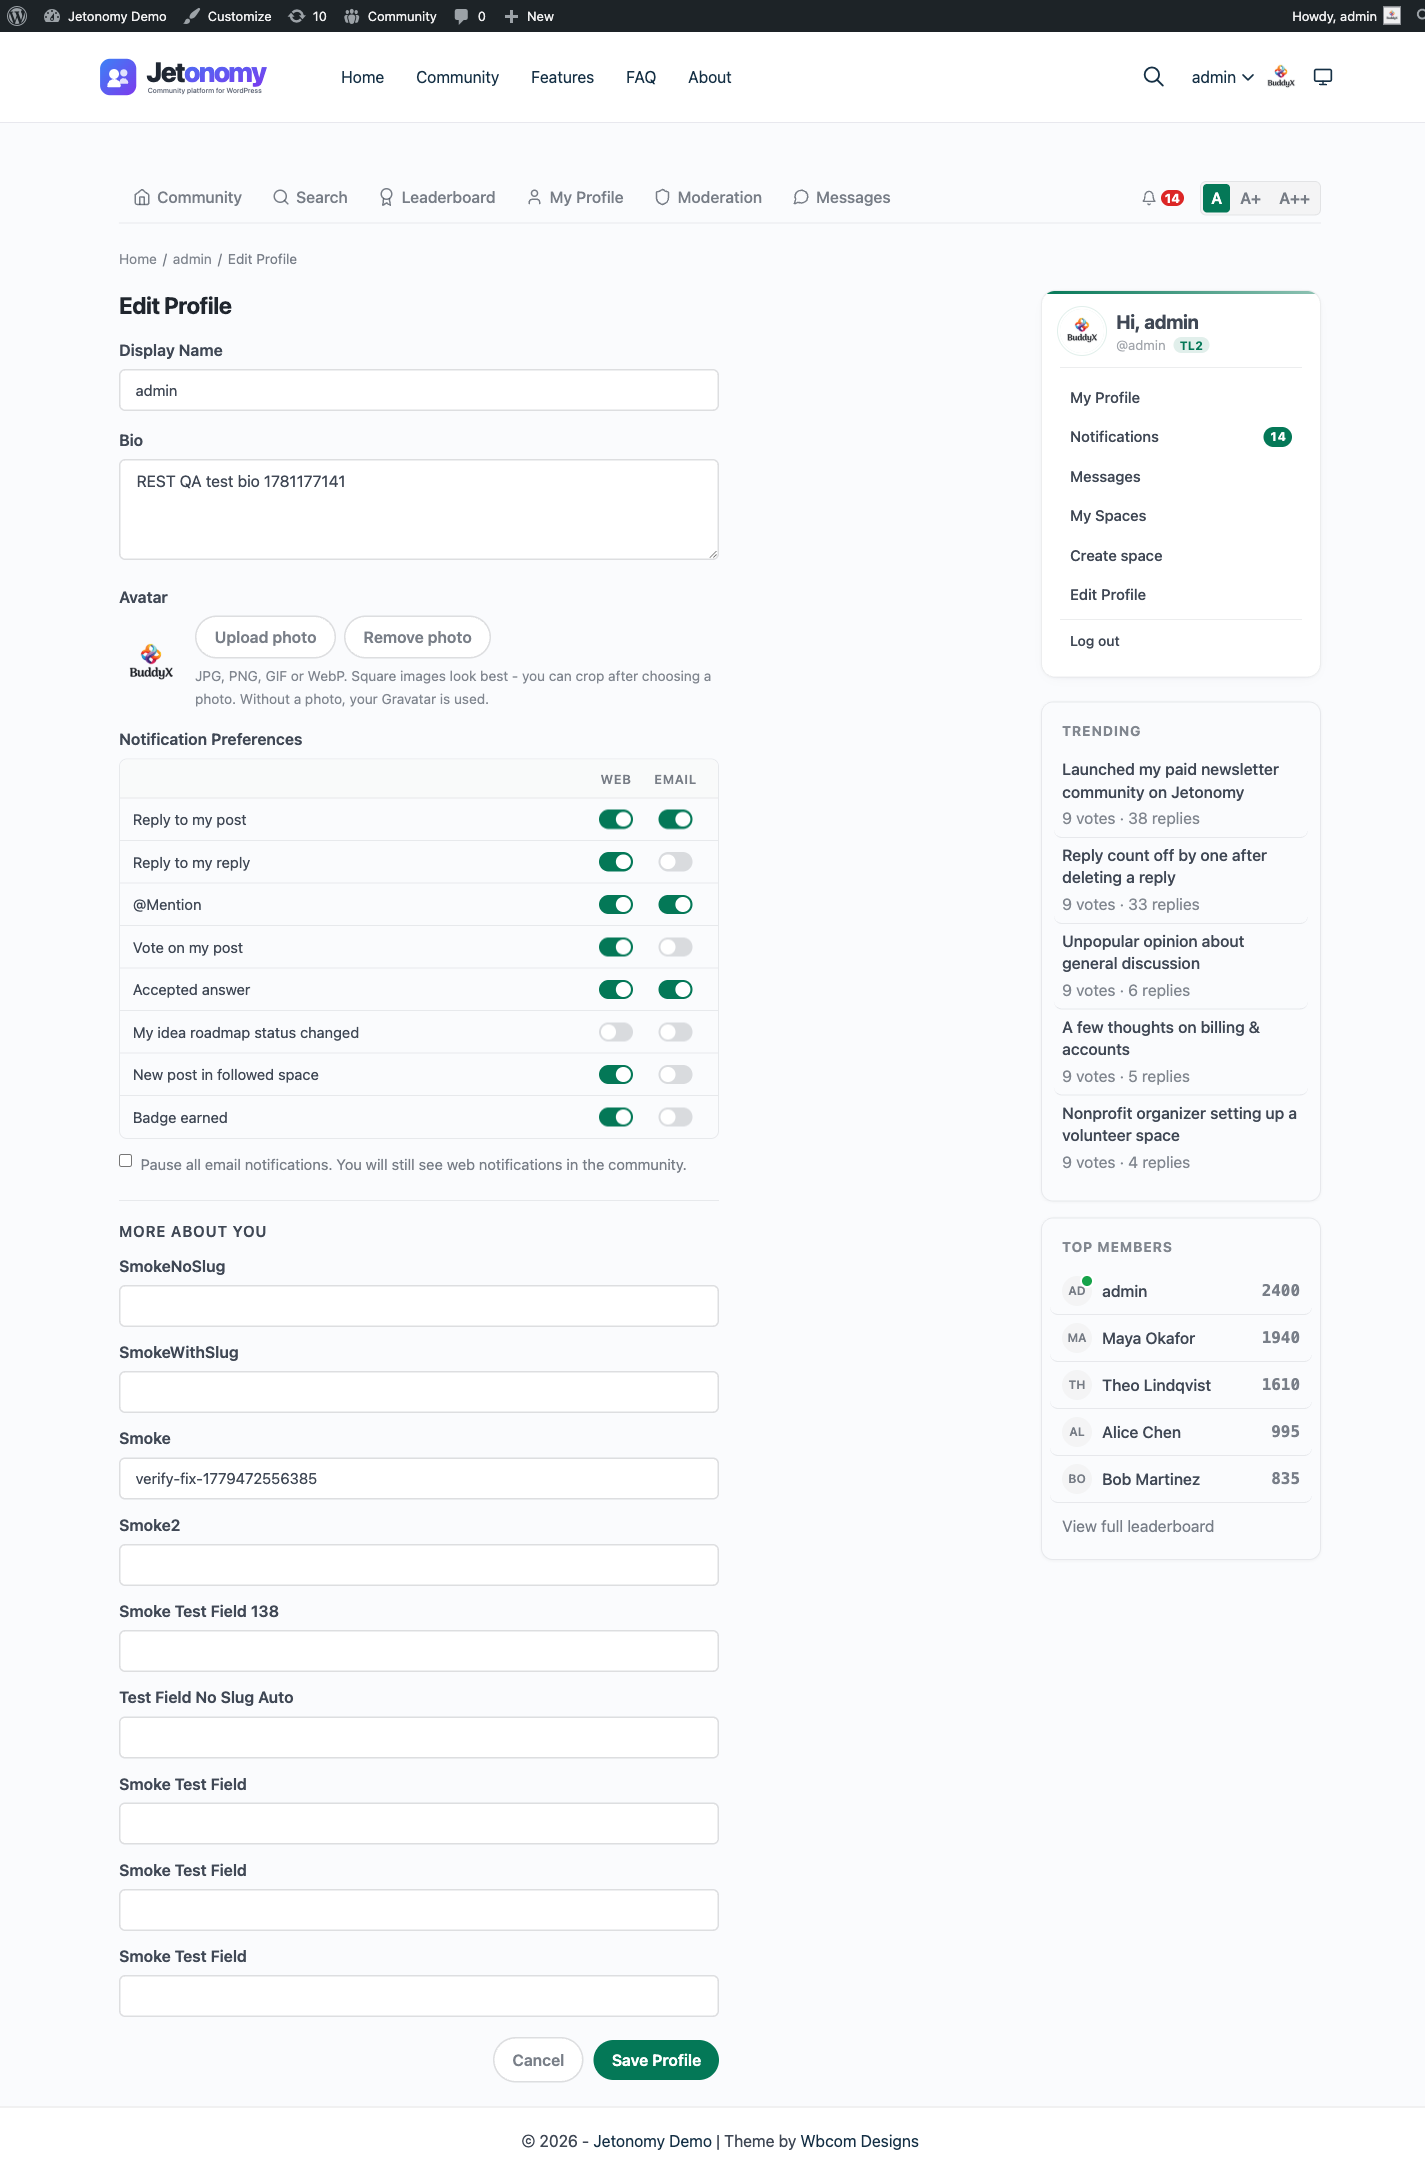1425x2174 pixels.
Task: Enable email notifications for Reply to my reply
Action: [x=675, y=862]
